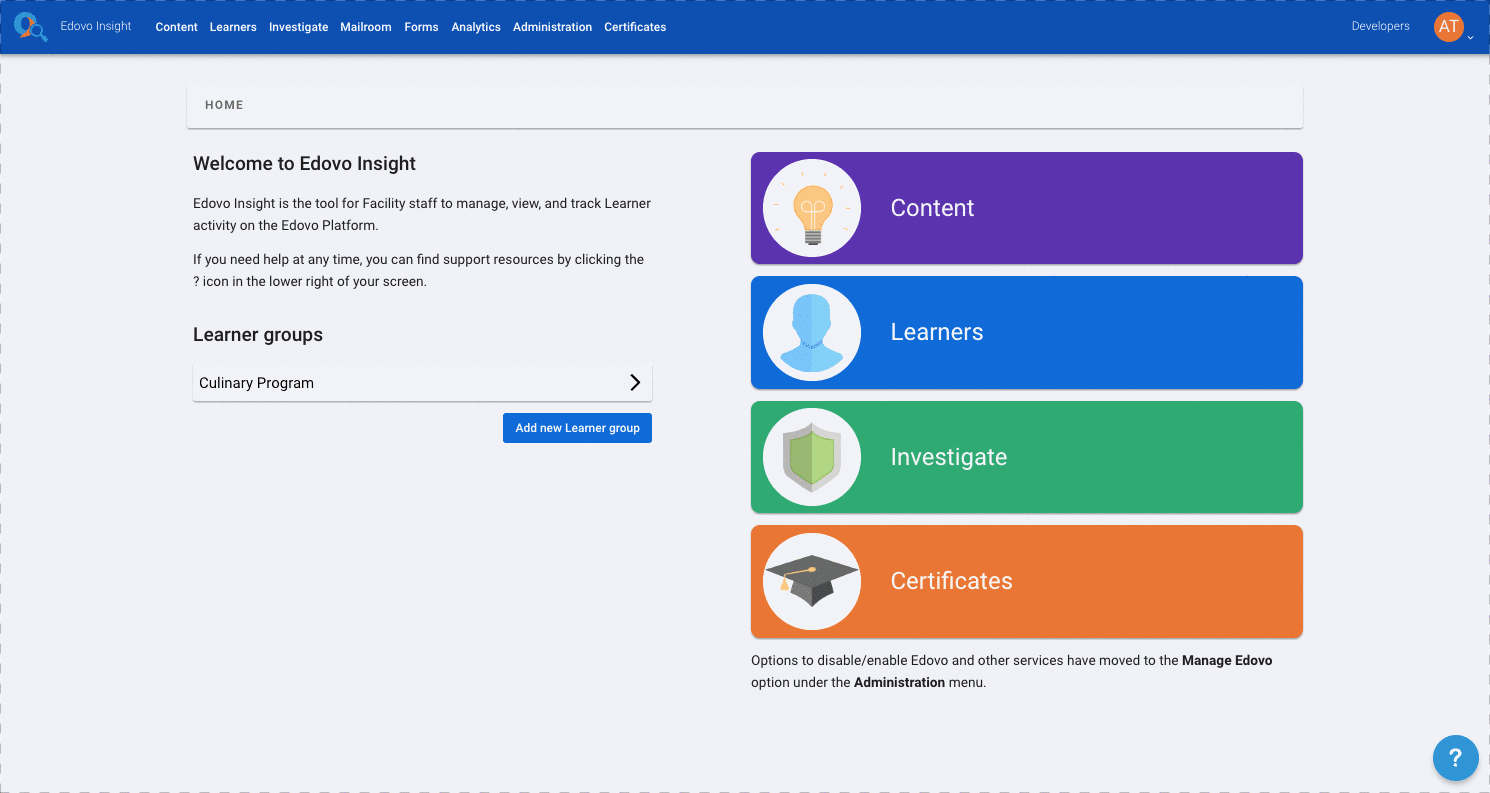
Task: Open the blue Learners card label
Action: (937, 332)
